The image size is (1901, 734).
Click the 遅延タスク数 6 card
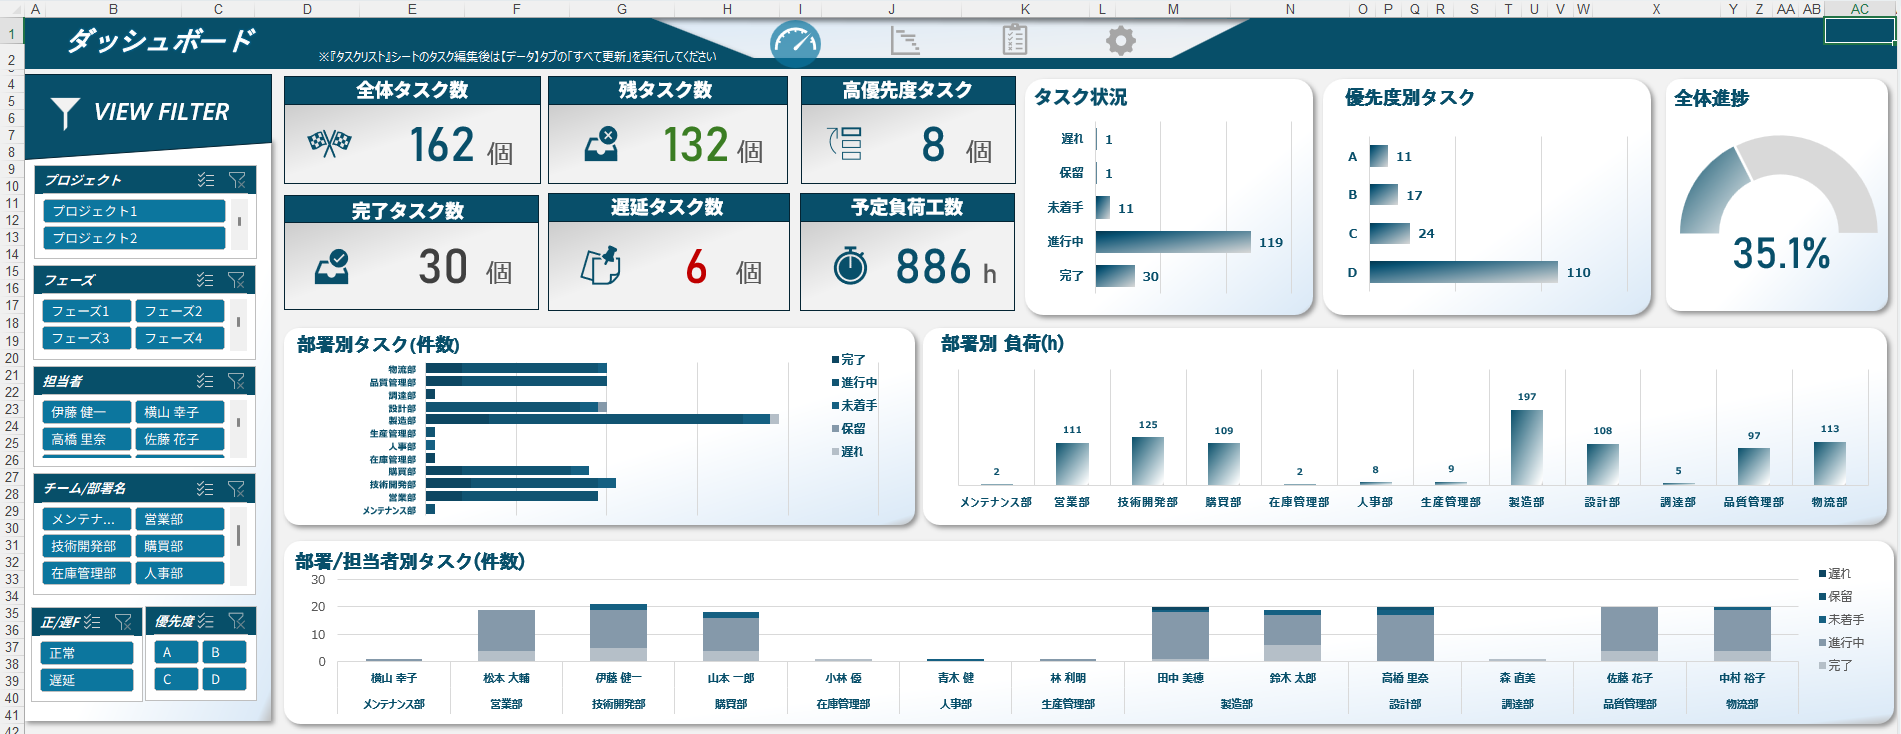click(x=667, y=252)
